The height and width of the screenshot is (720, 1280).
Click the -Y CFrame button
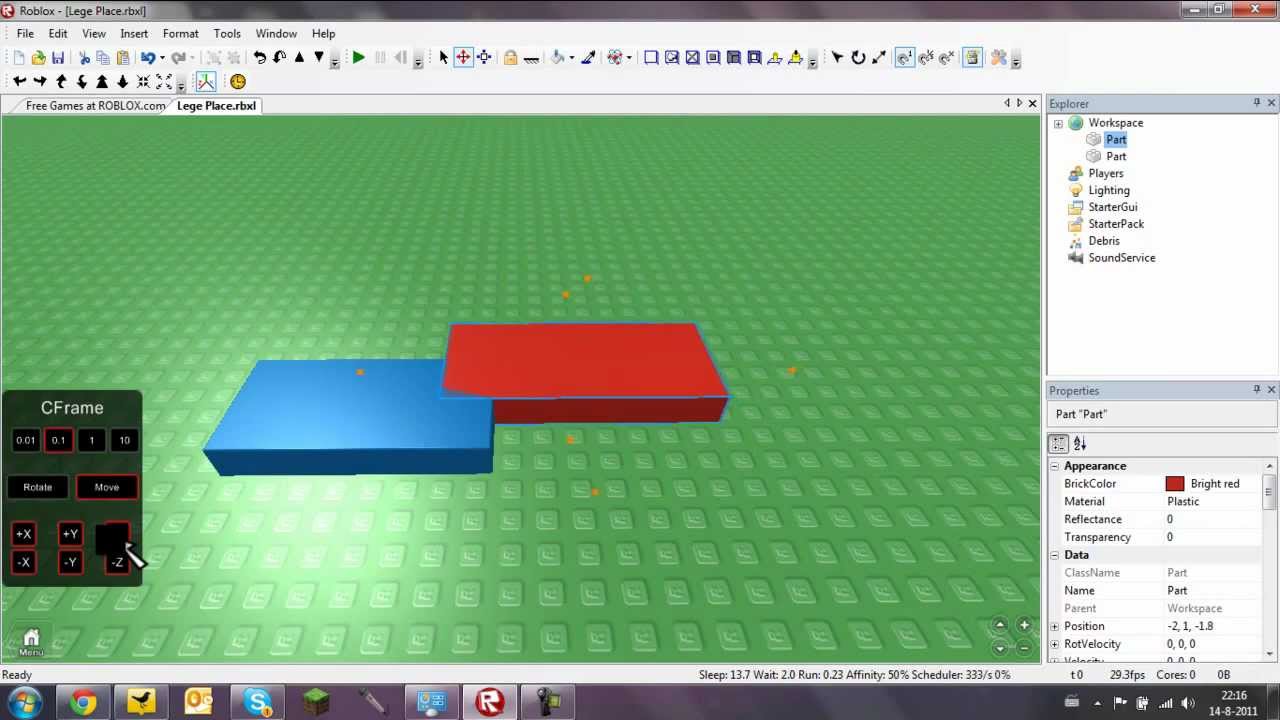[x=70, y=563]
